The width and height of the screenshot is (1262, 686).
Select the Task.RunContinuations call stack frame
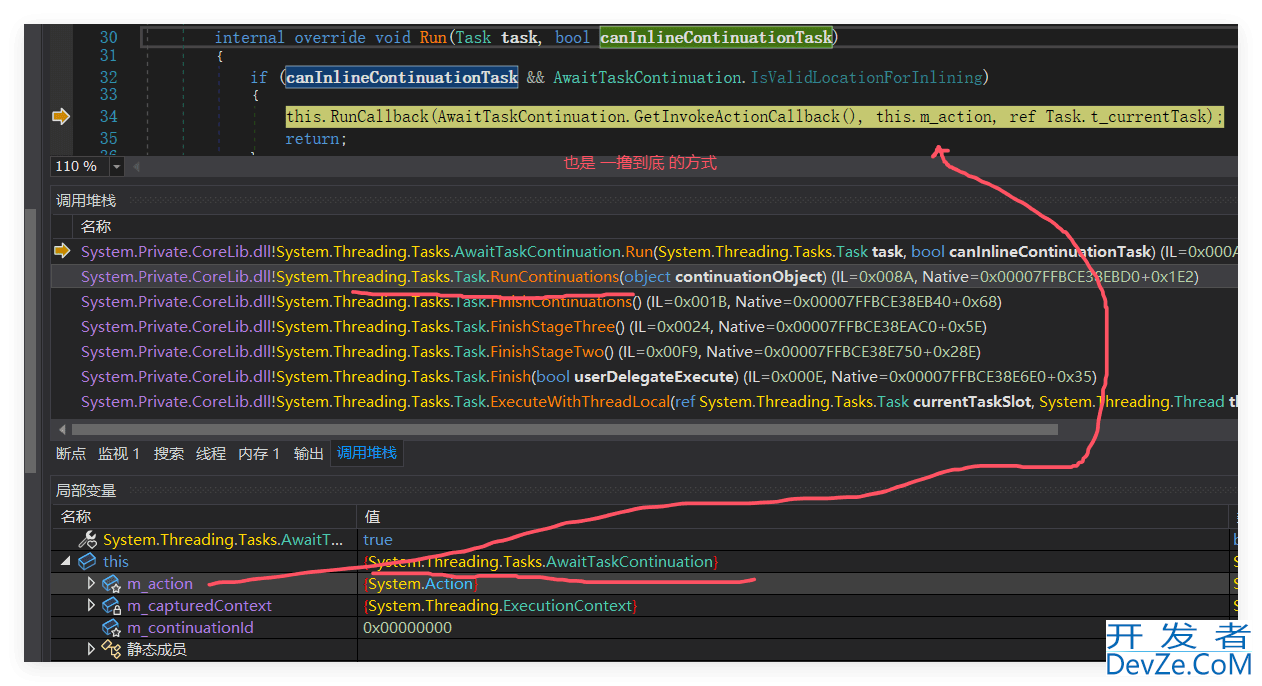coord(644,276)
